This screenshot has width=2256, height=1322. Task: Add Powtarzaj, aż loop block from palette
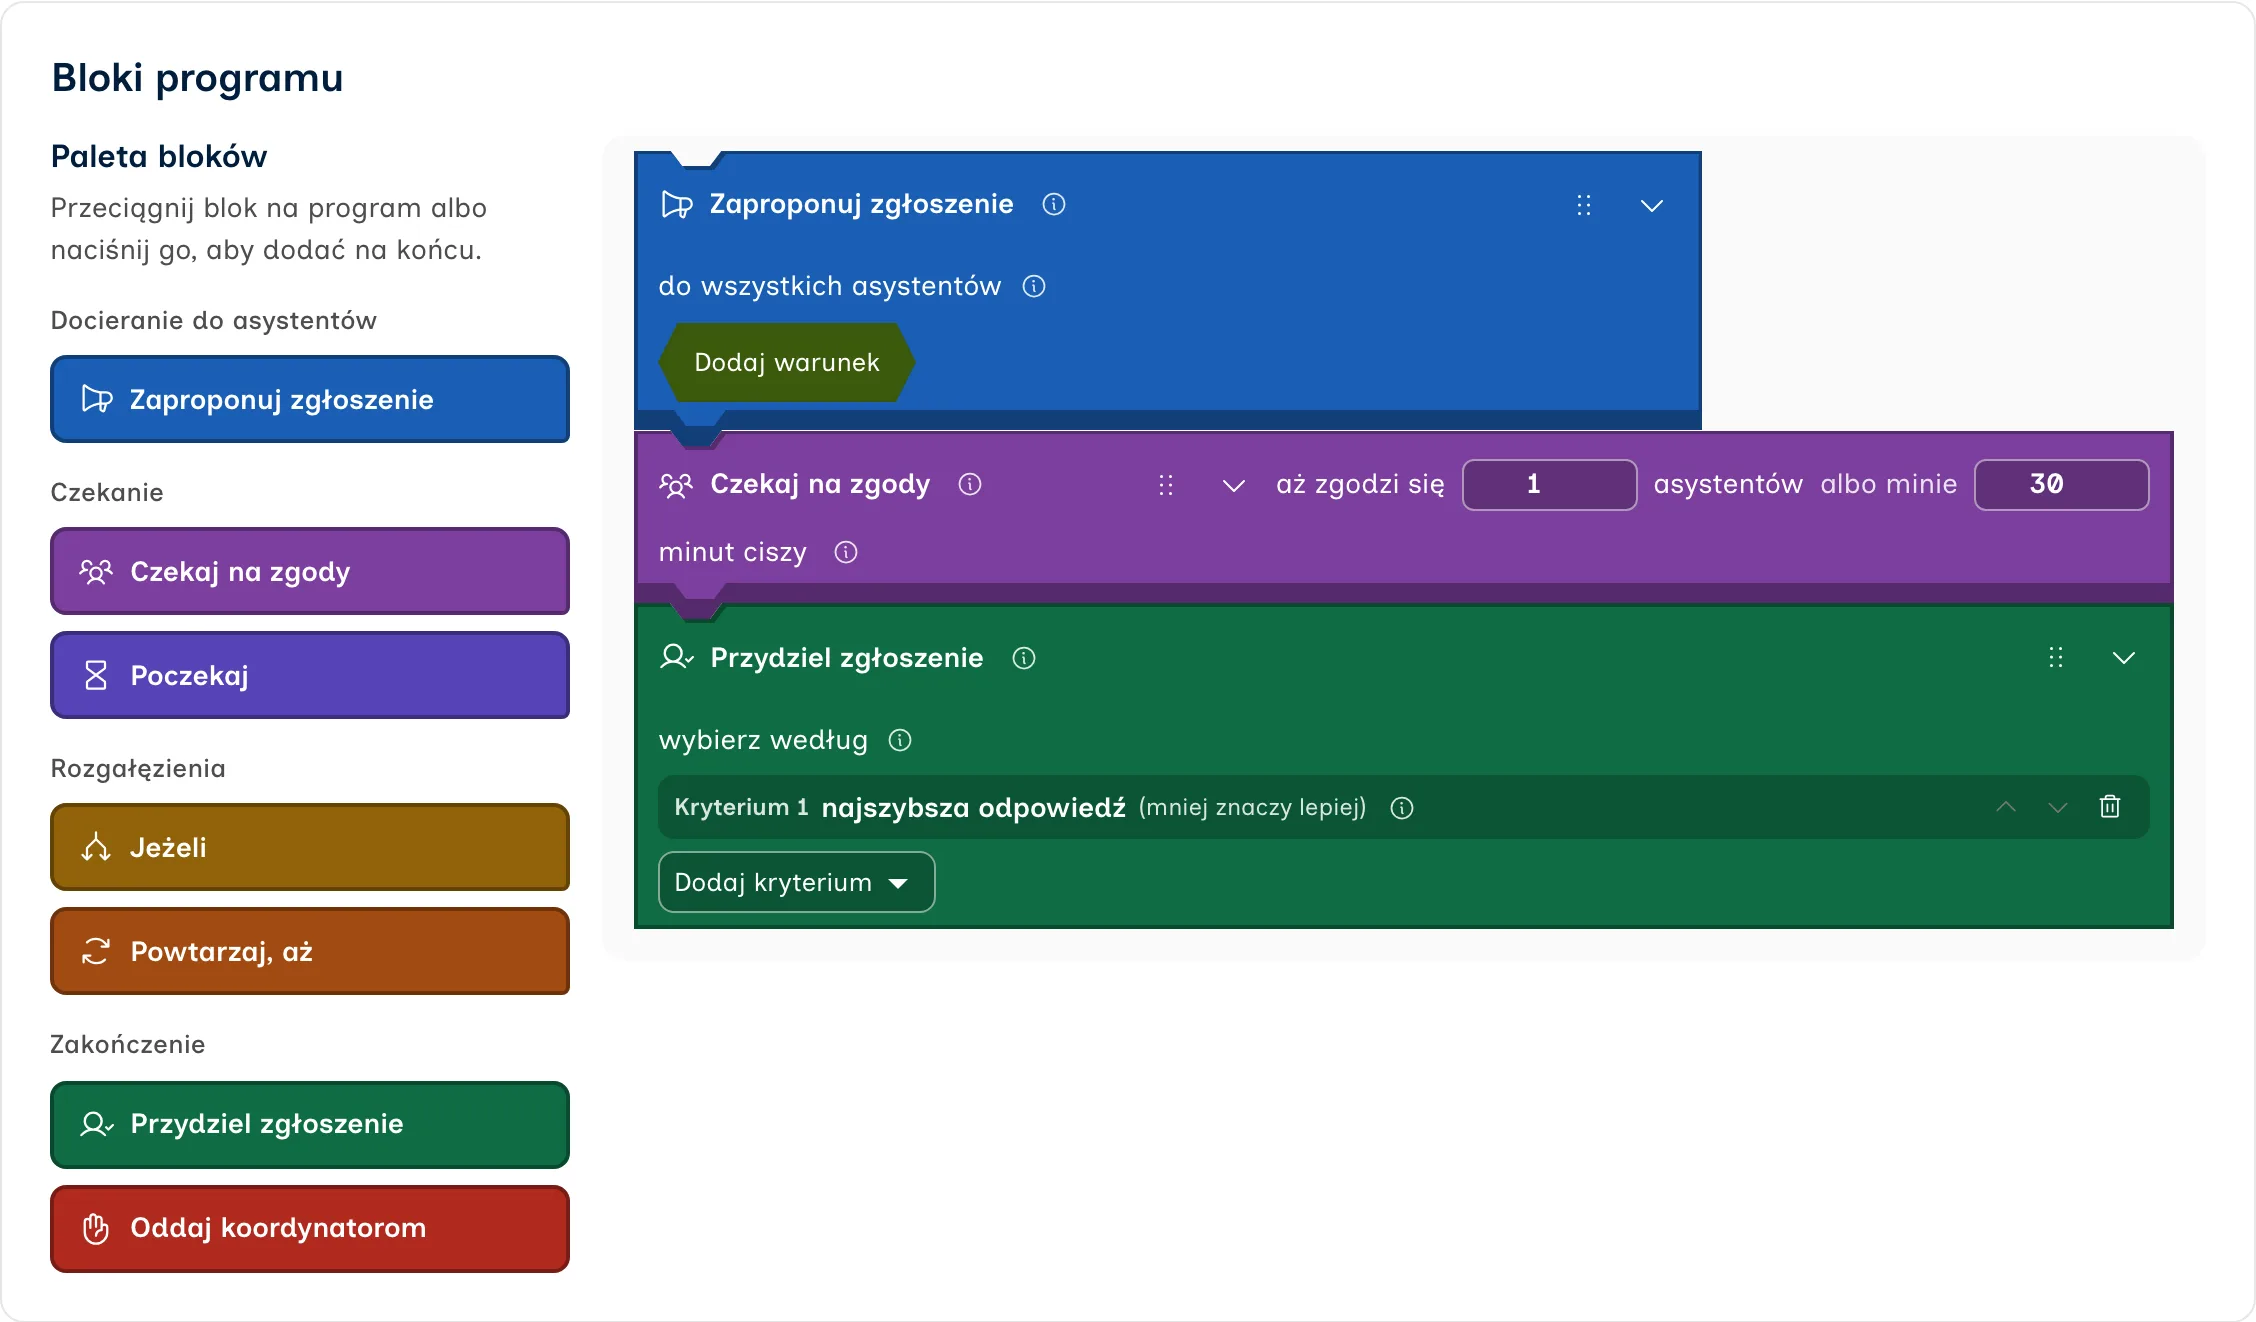coord(310,951)
